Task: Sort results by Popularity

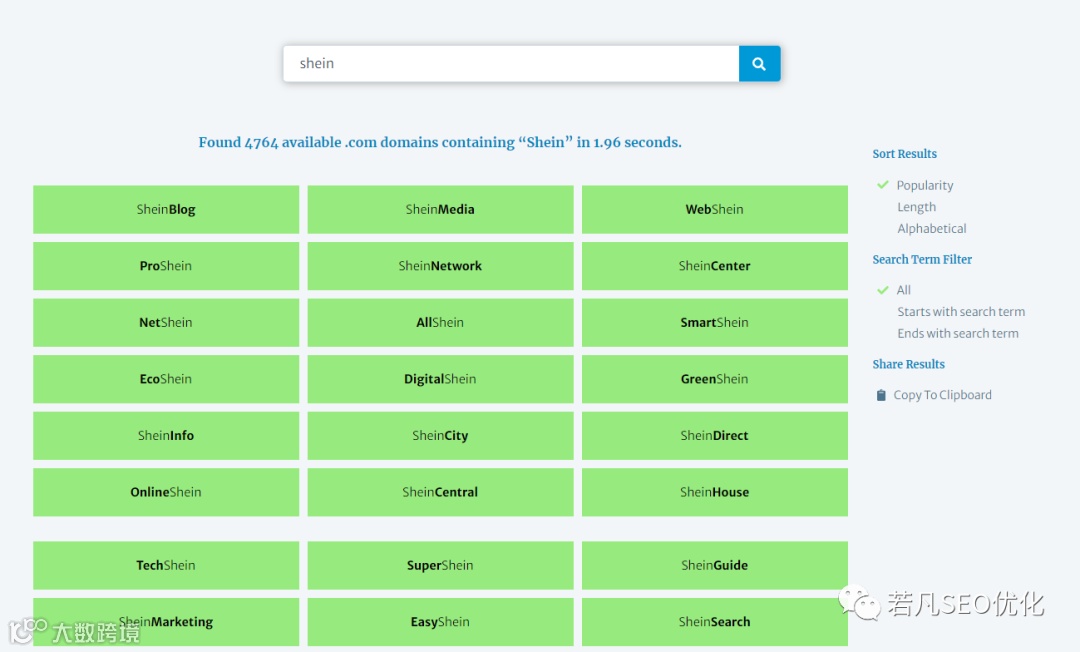Action: pyautogui.click(x=924, y=185)
